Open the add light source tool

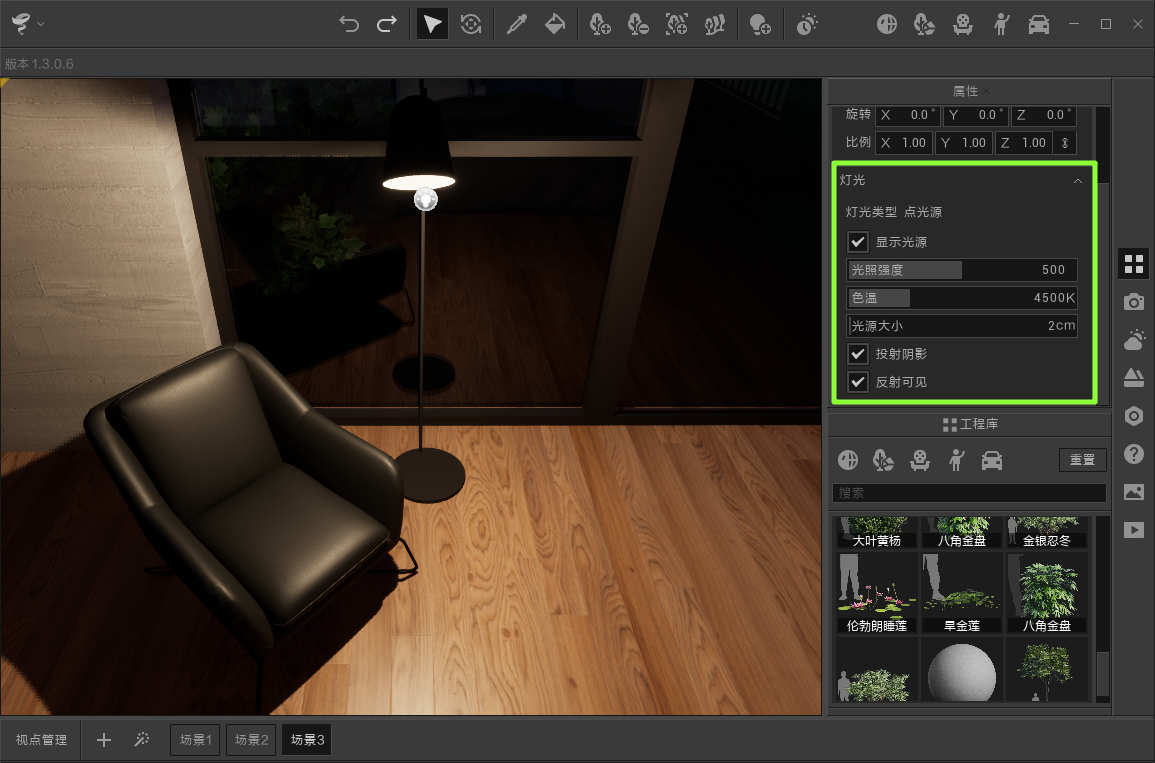760,23
